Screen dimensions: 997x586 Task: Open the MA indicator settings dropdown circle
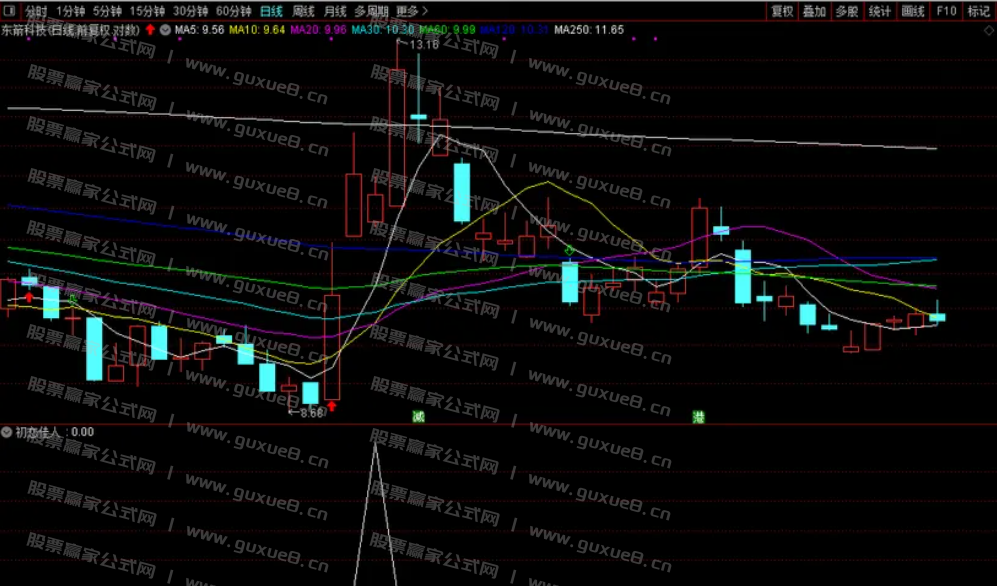click(165, 30)
